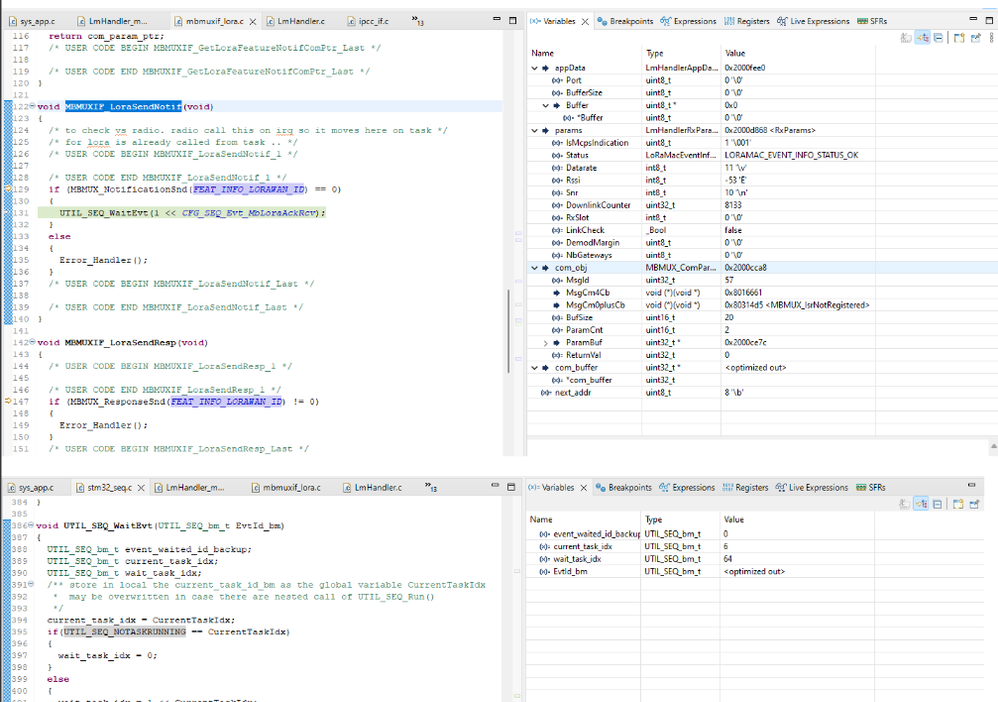The image size is (998, 702).
Task: Open the sys_app.c tab in upper editor
Action: coord(36,20)
